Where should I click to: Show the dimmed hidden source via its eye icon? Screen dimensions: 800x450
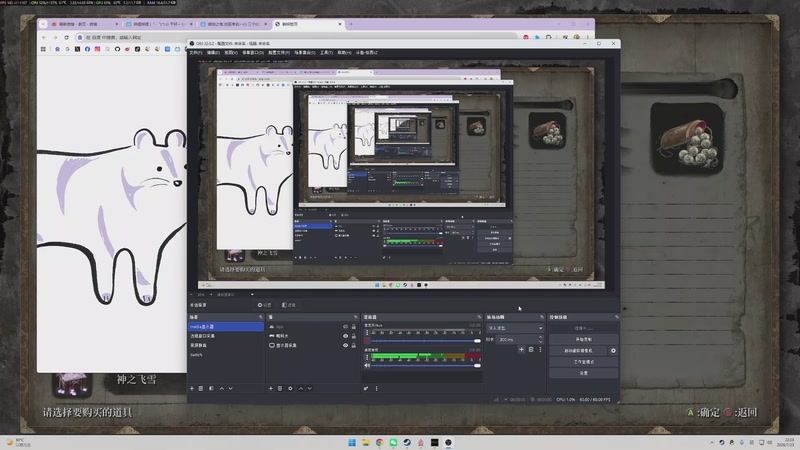[x=345, y=327]
